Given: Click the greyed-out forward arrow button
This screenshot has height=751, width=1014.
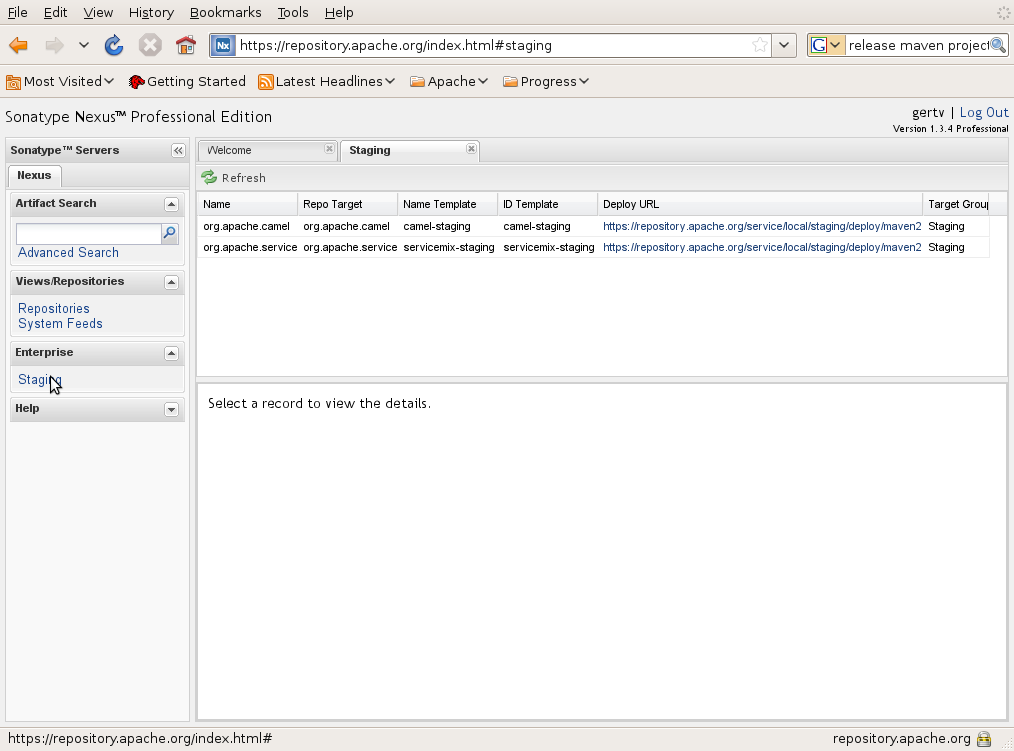Looking at the screenshot, I should tap(54, 45).
